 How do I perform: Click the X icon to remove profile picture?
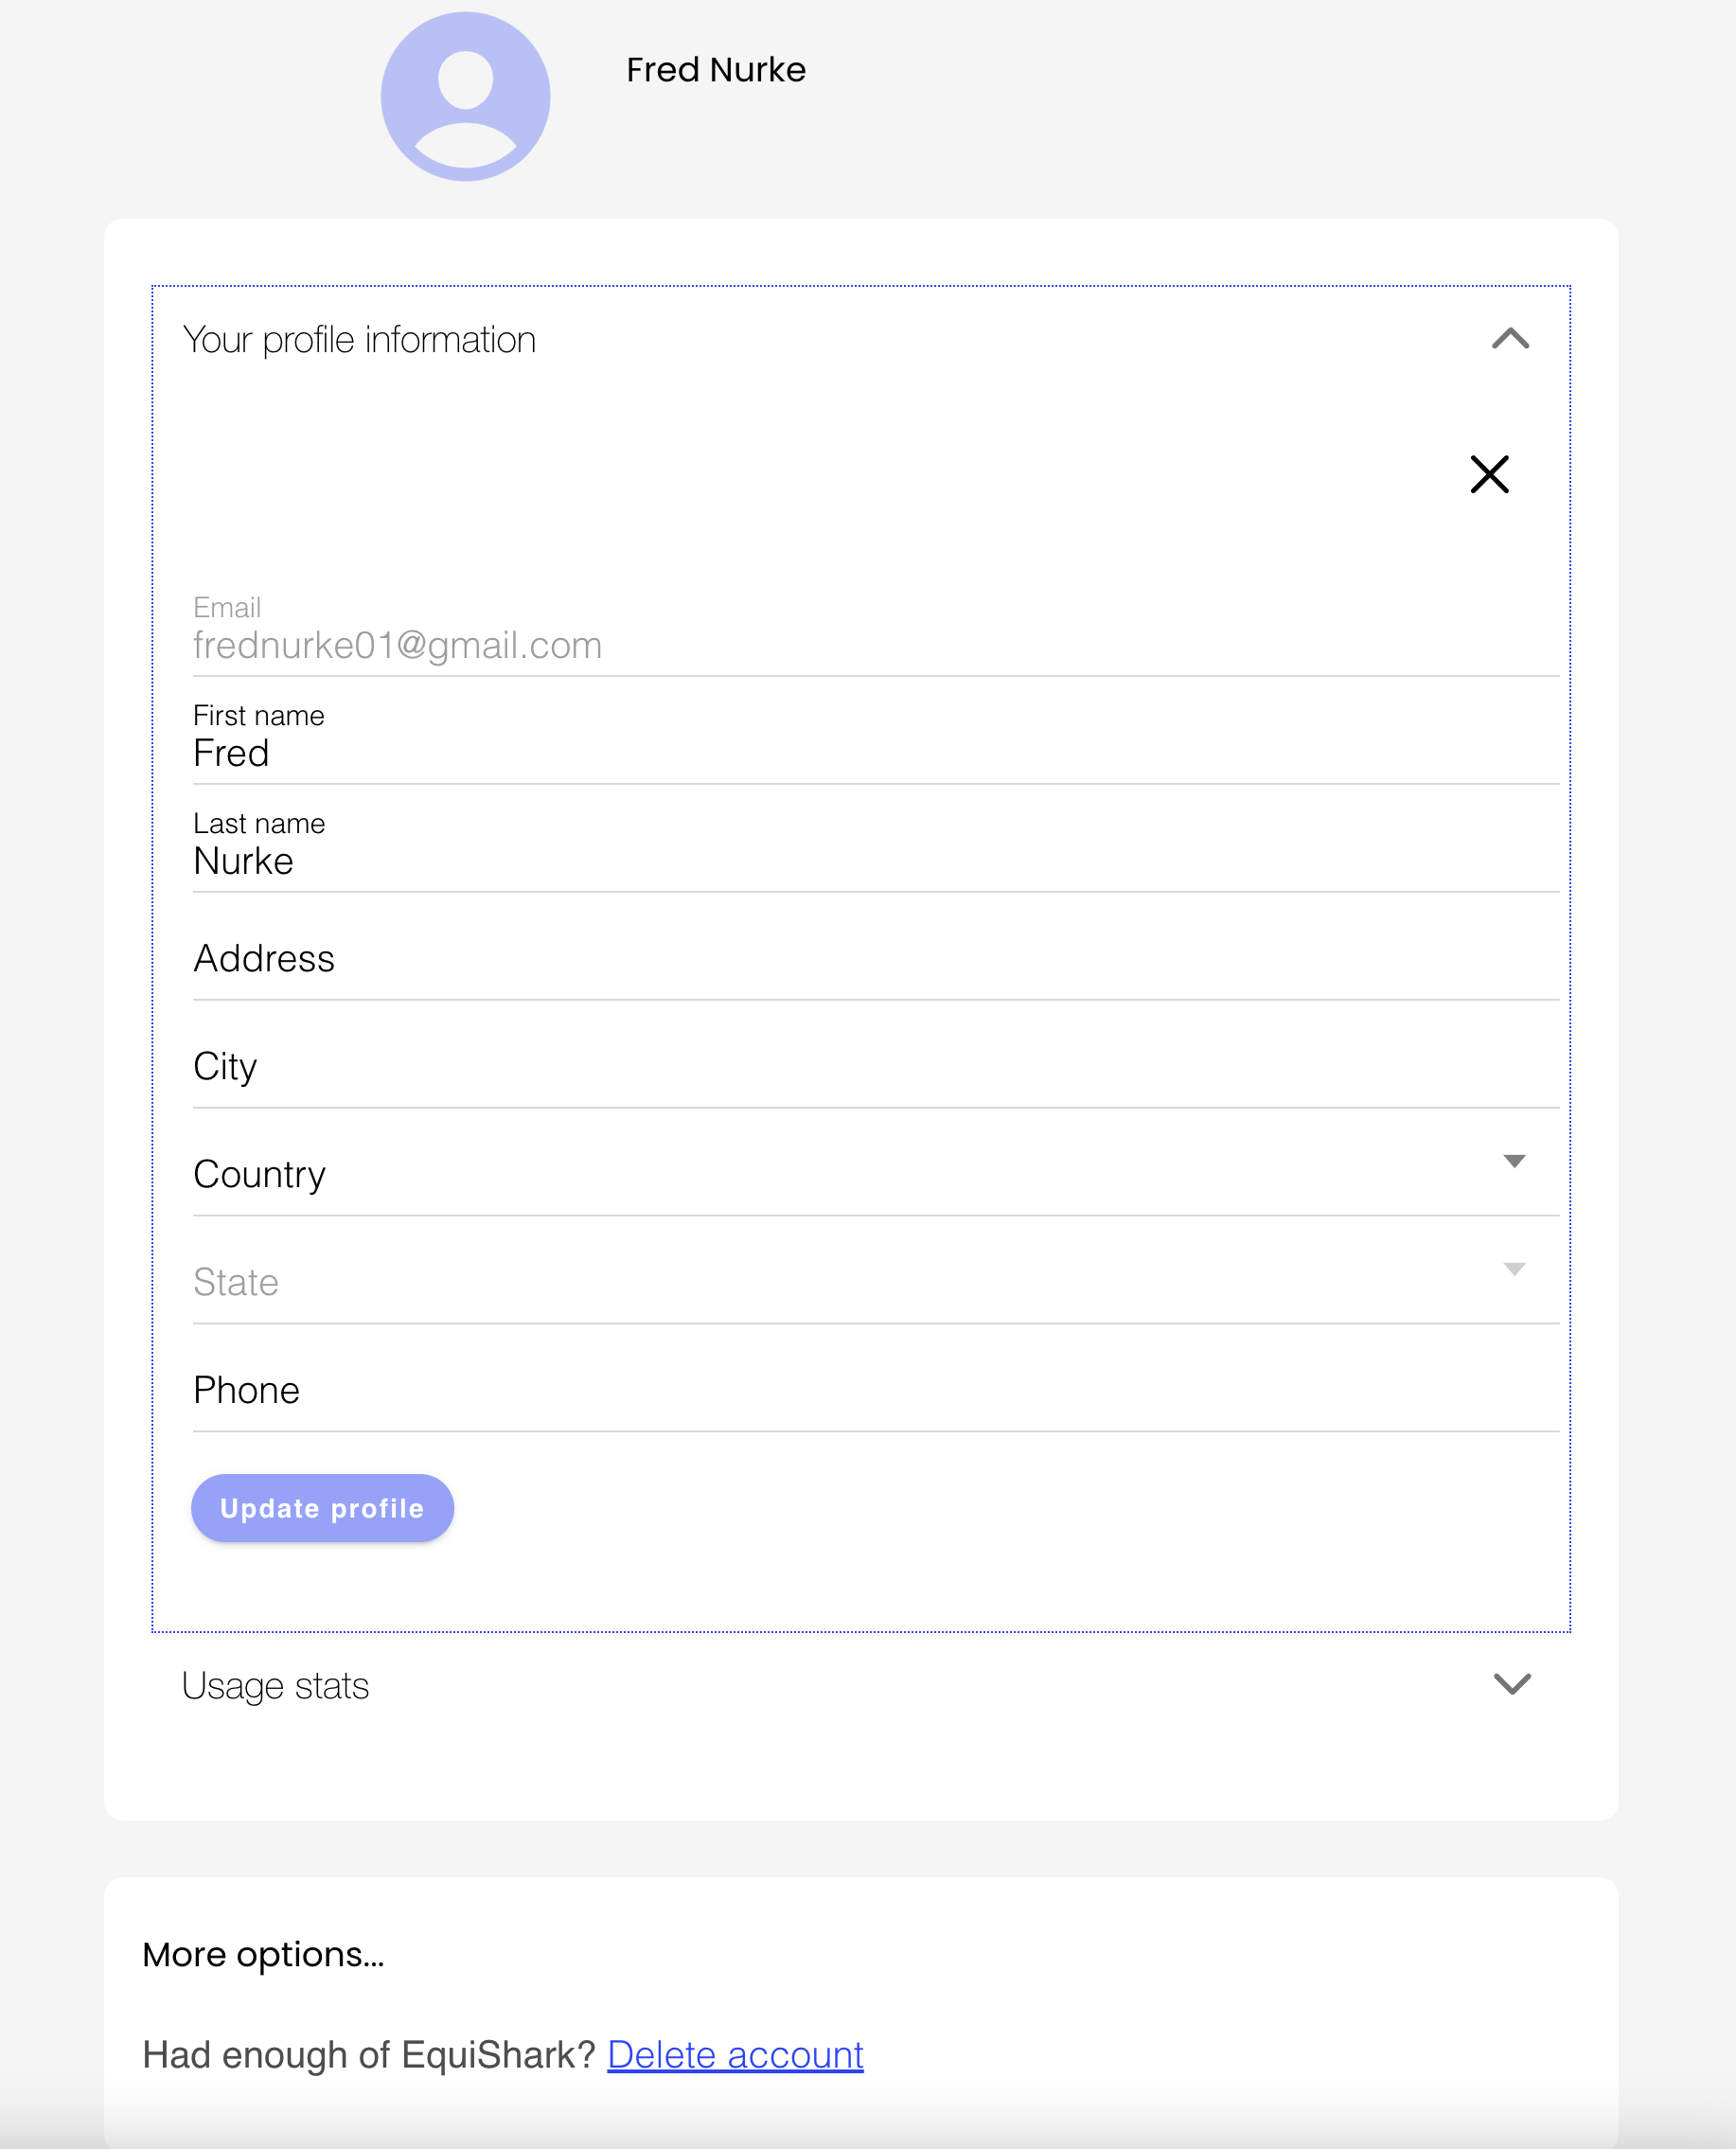[x=1489, y=475]
